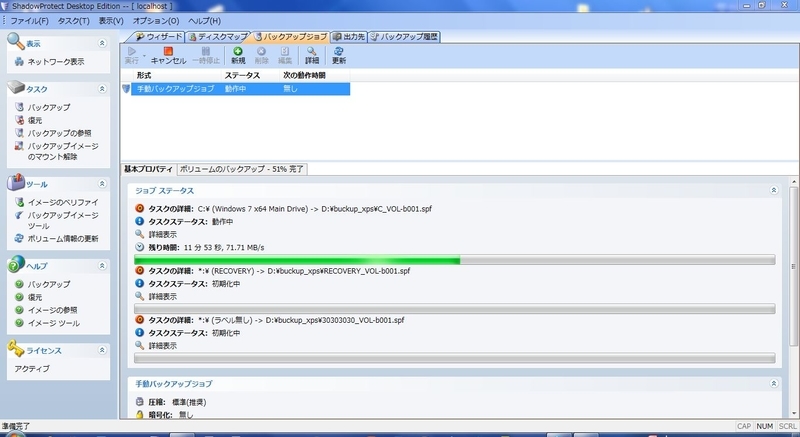
Task: Switch to the ウィザード tab
Action: tap(159, 37)
